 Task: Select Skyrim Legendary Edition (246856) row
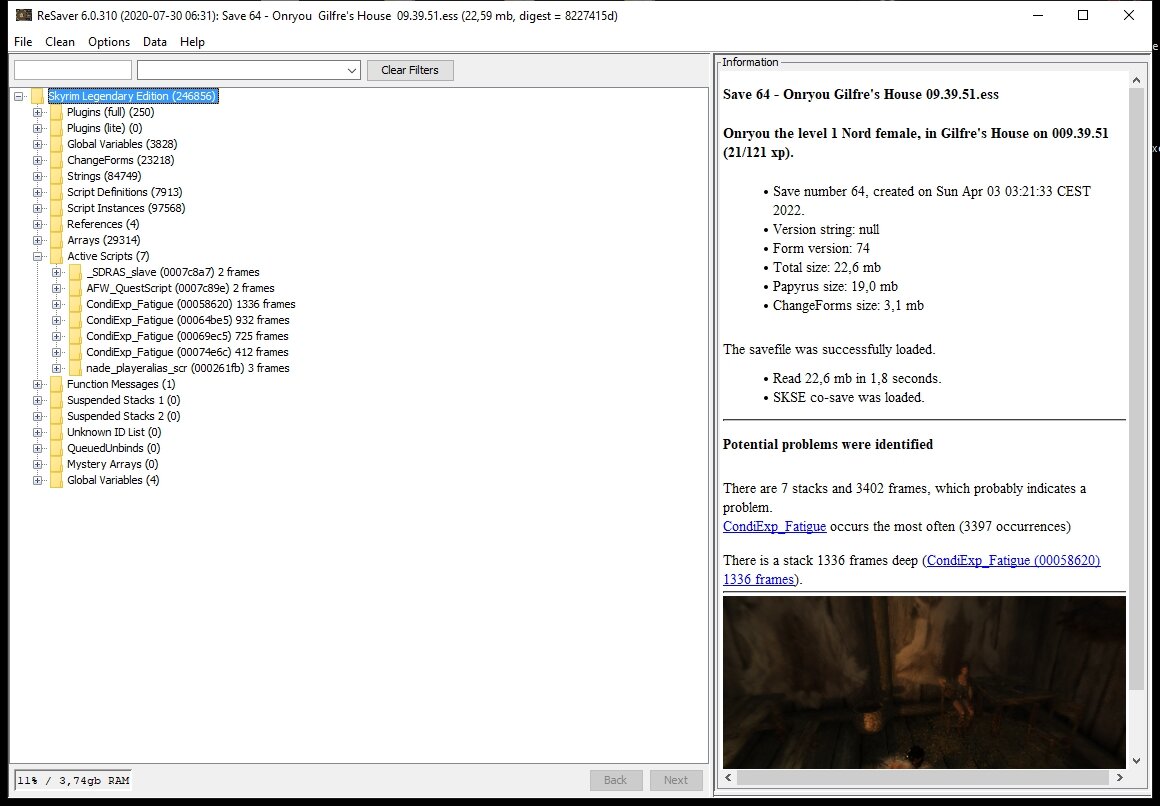(x=132, y=96)
